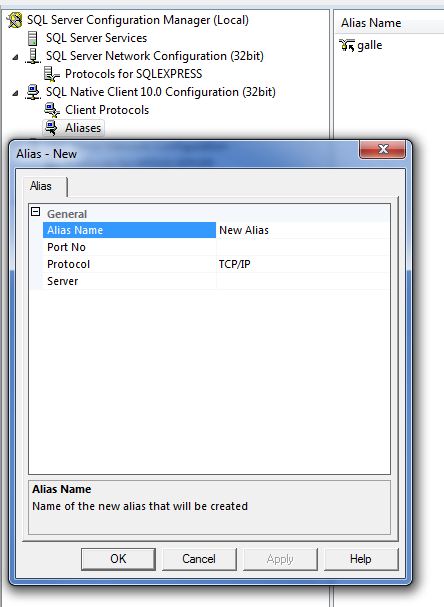The width and height of the screenshot is (444, 607).
Task: Click OK to create the alias
Action: 118,559
